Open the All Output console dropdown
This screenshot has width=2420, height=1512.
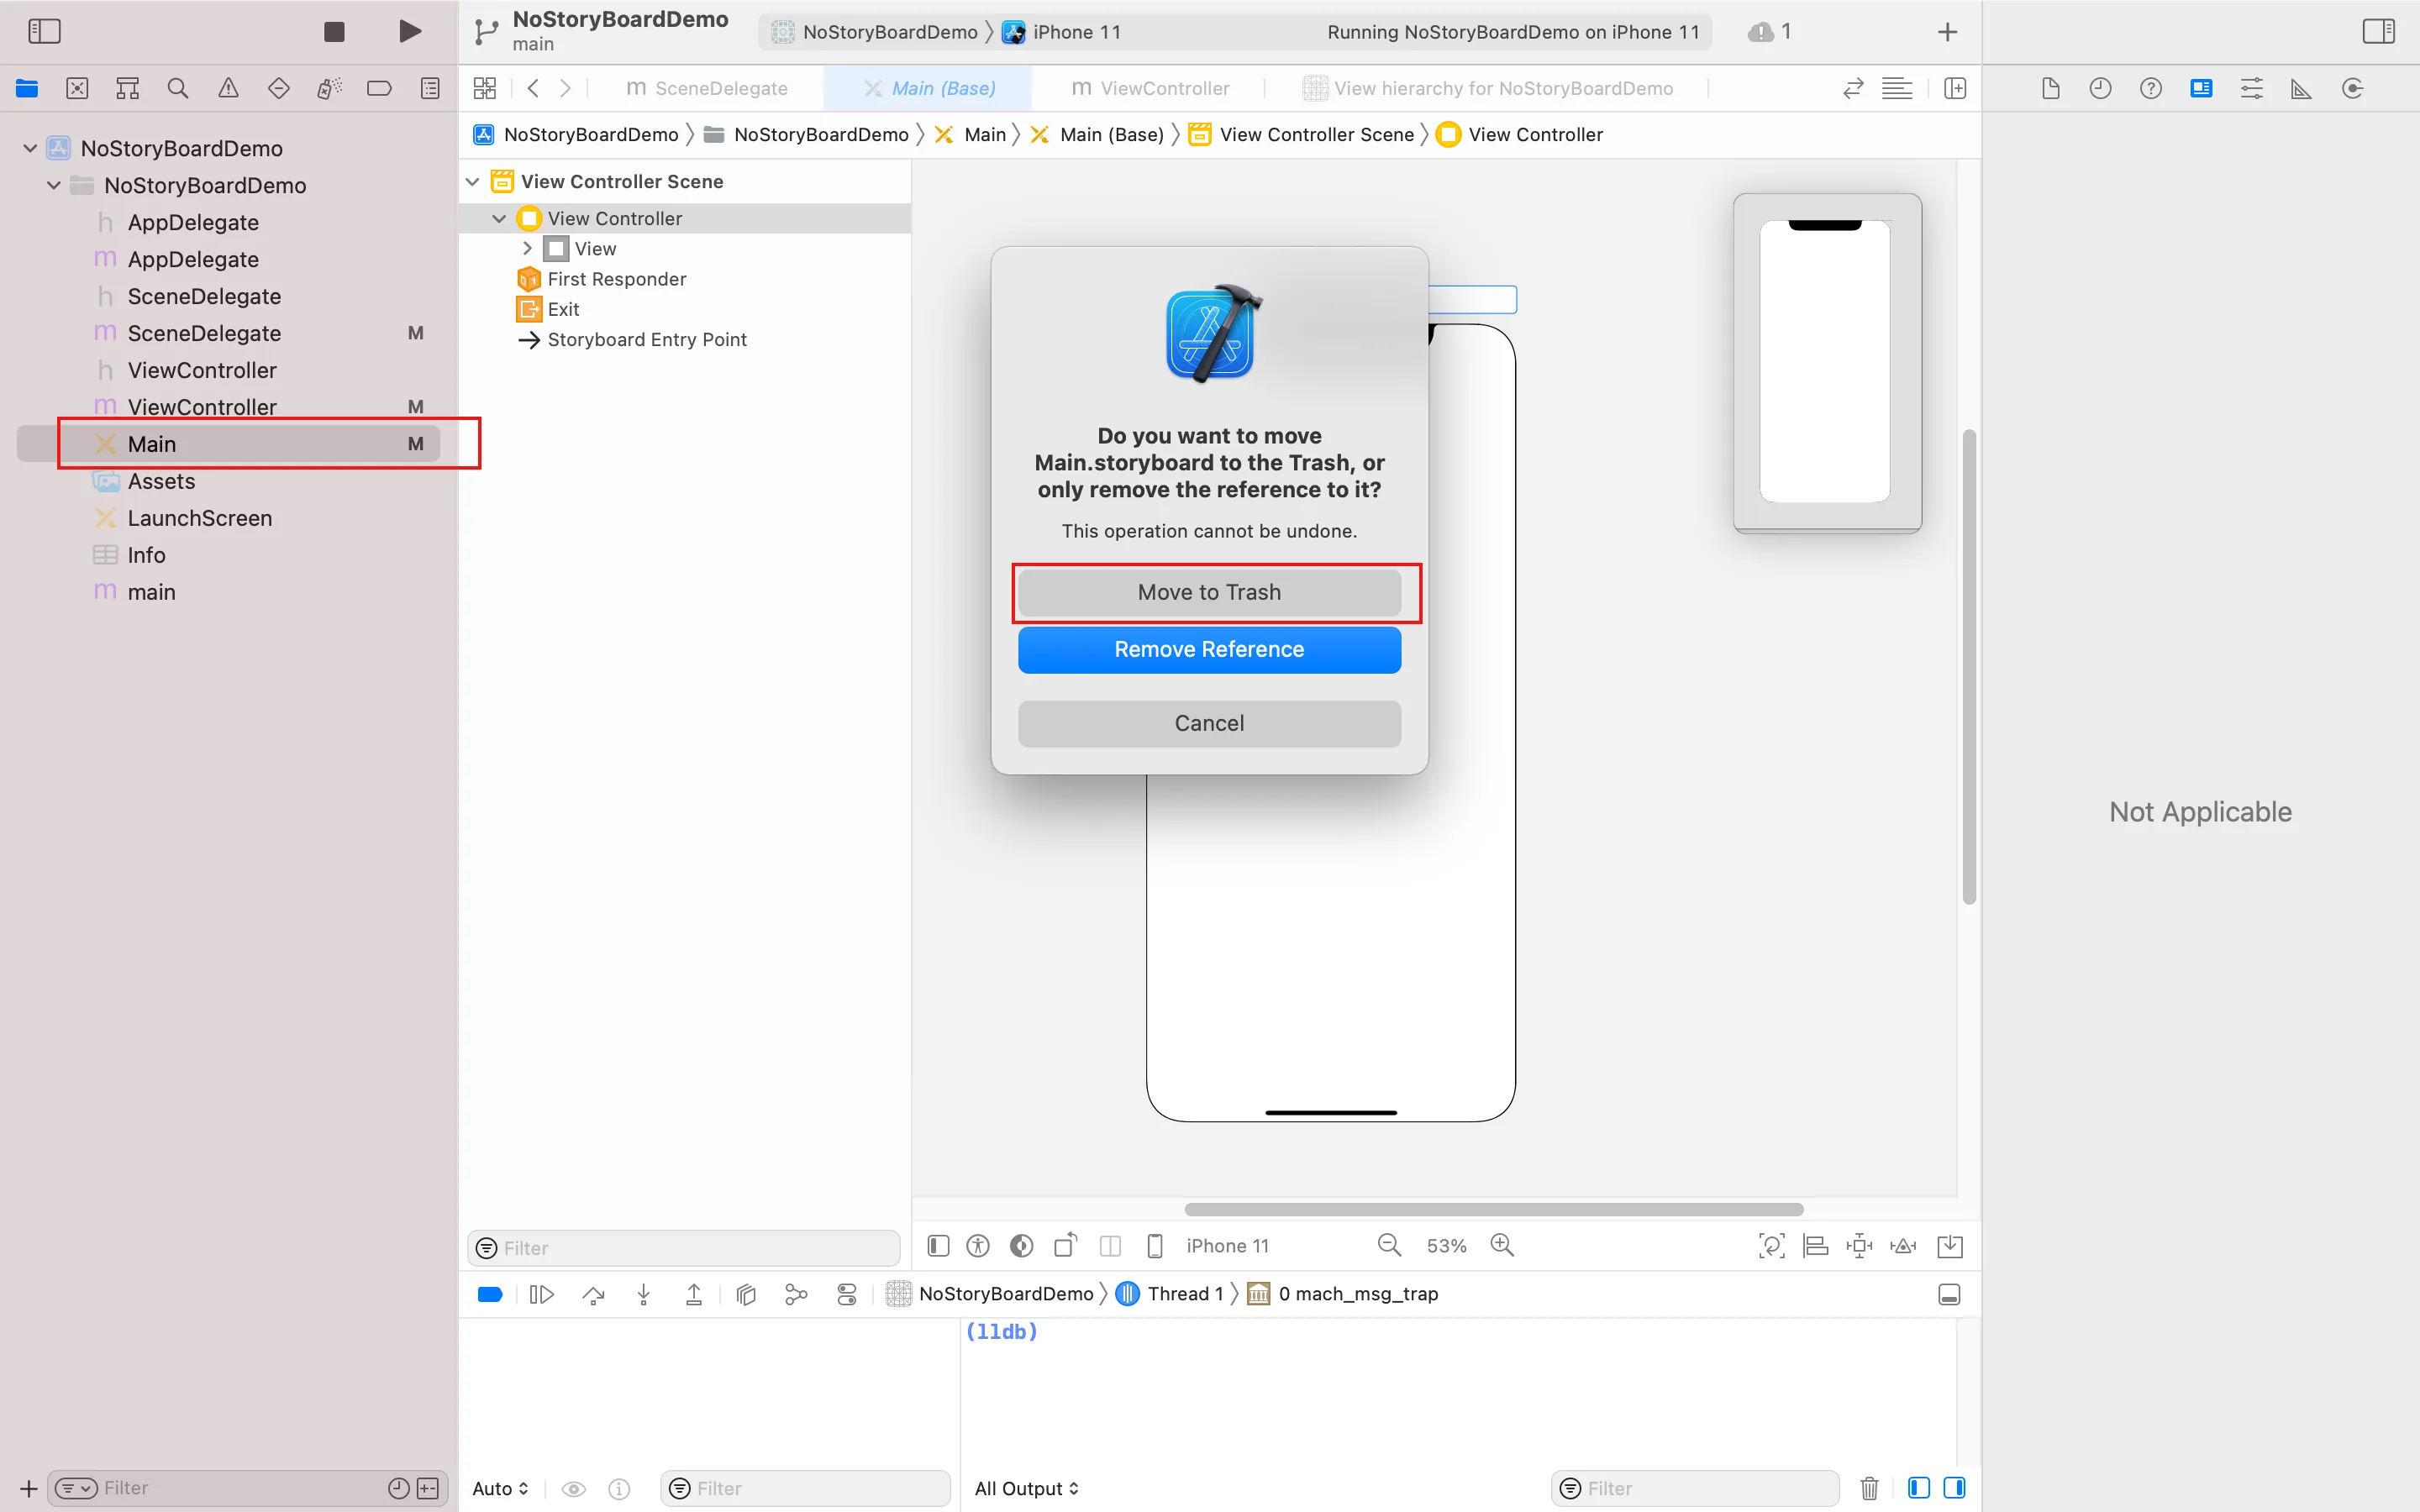tap(1027, 1488)
